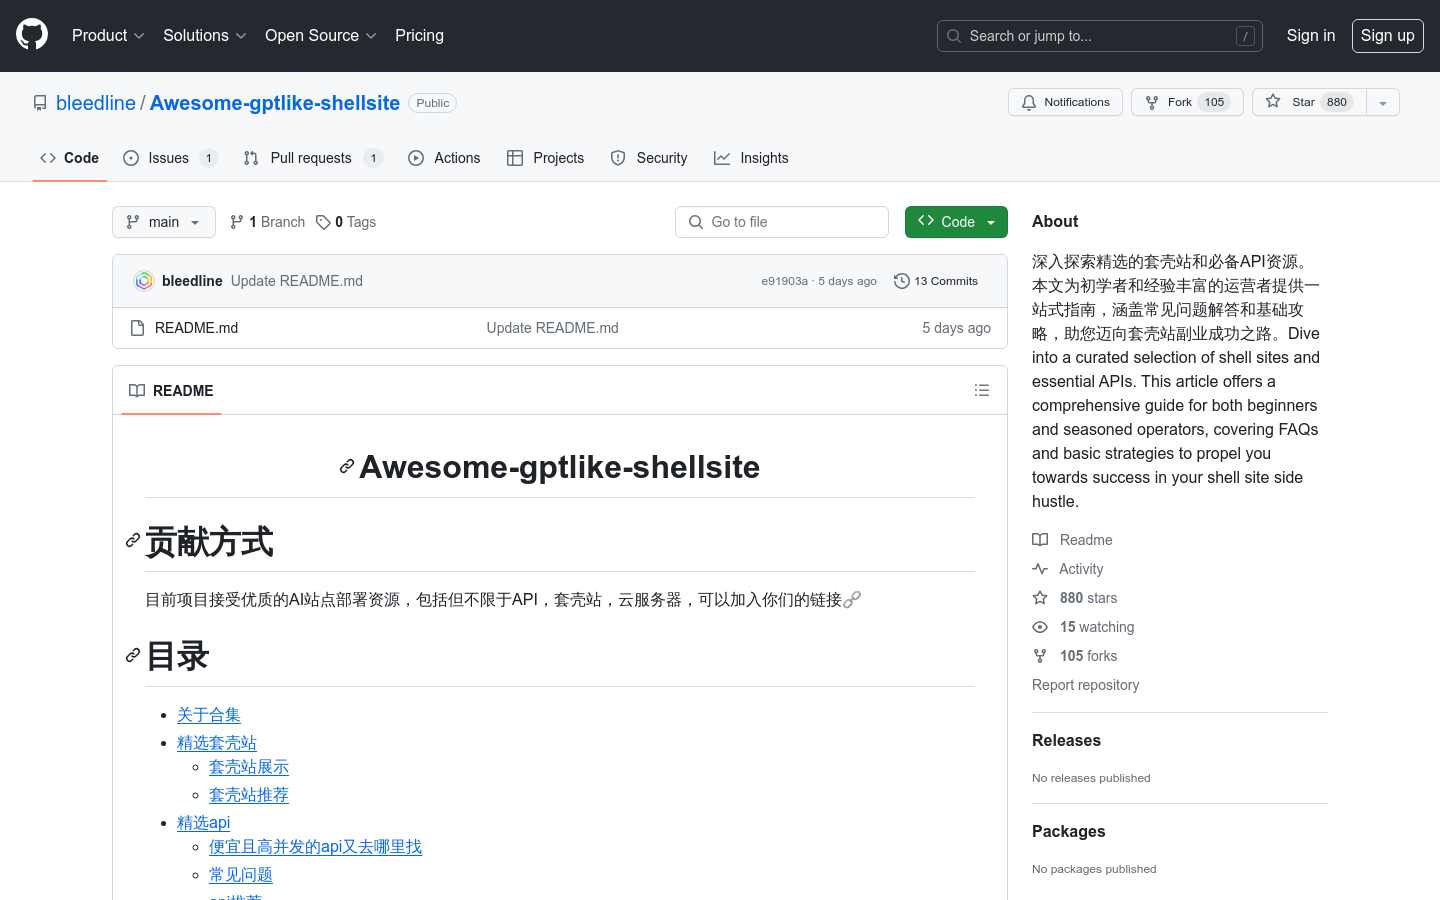1440x900 pixels.
Task: Click the bleedline avatar icon in commit row
Action: (144, 281)
